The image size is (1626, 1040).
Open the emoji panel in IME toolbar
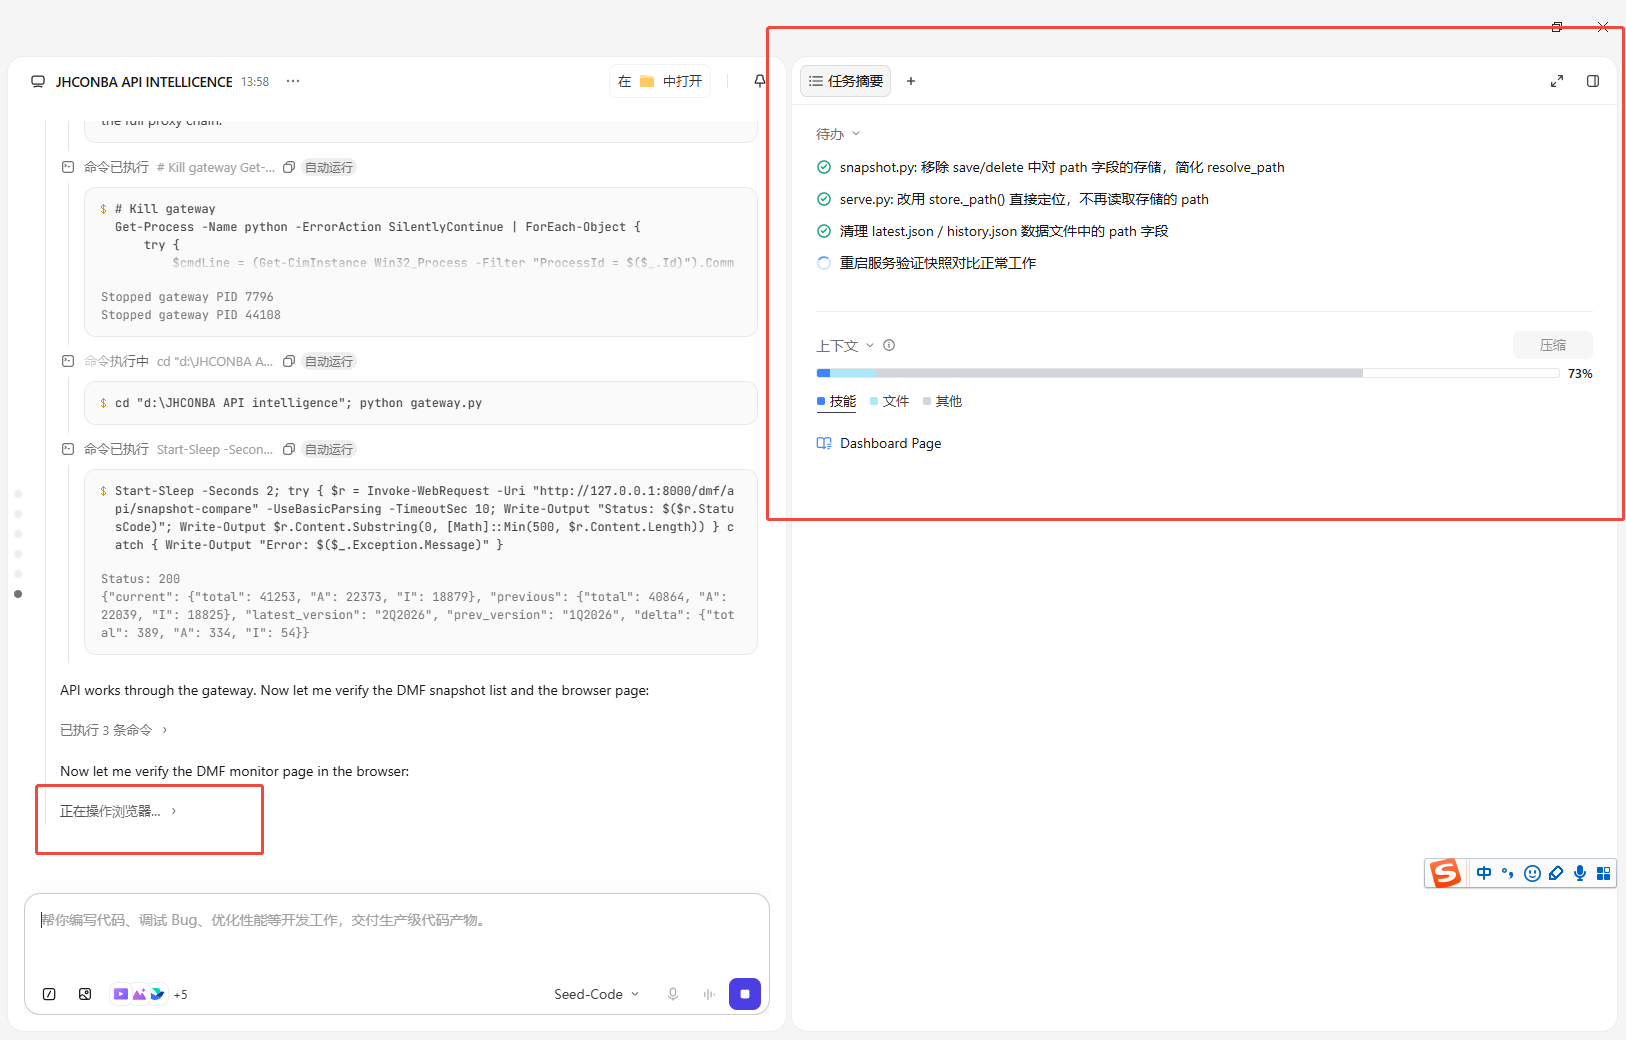1532,873
